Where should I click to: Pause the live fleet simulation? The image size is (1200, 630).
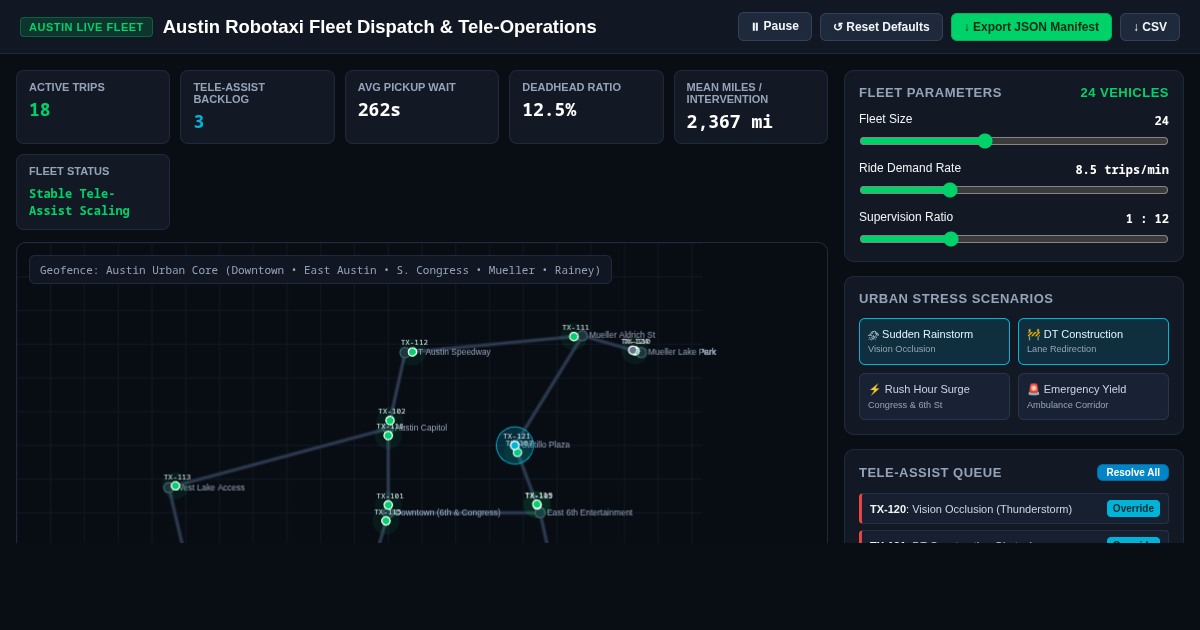pos(775,26)
